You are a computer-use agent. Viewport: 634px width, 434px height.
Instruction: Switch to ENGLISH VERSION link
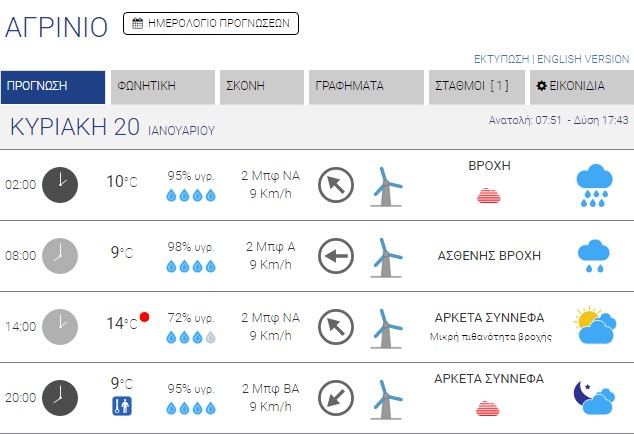pos(583,59)
